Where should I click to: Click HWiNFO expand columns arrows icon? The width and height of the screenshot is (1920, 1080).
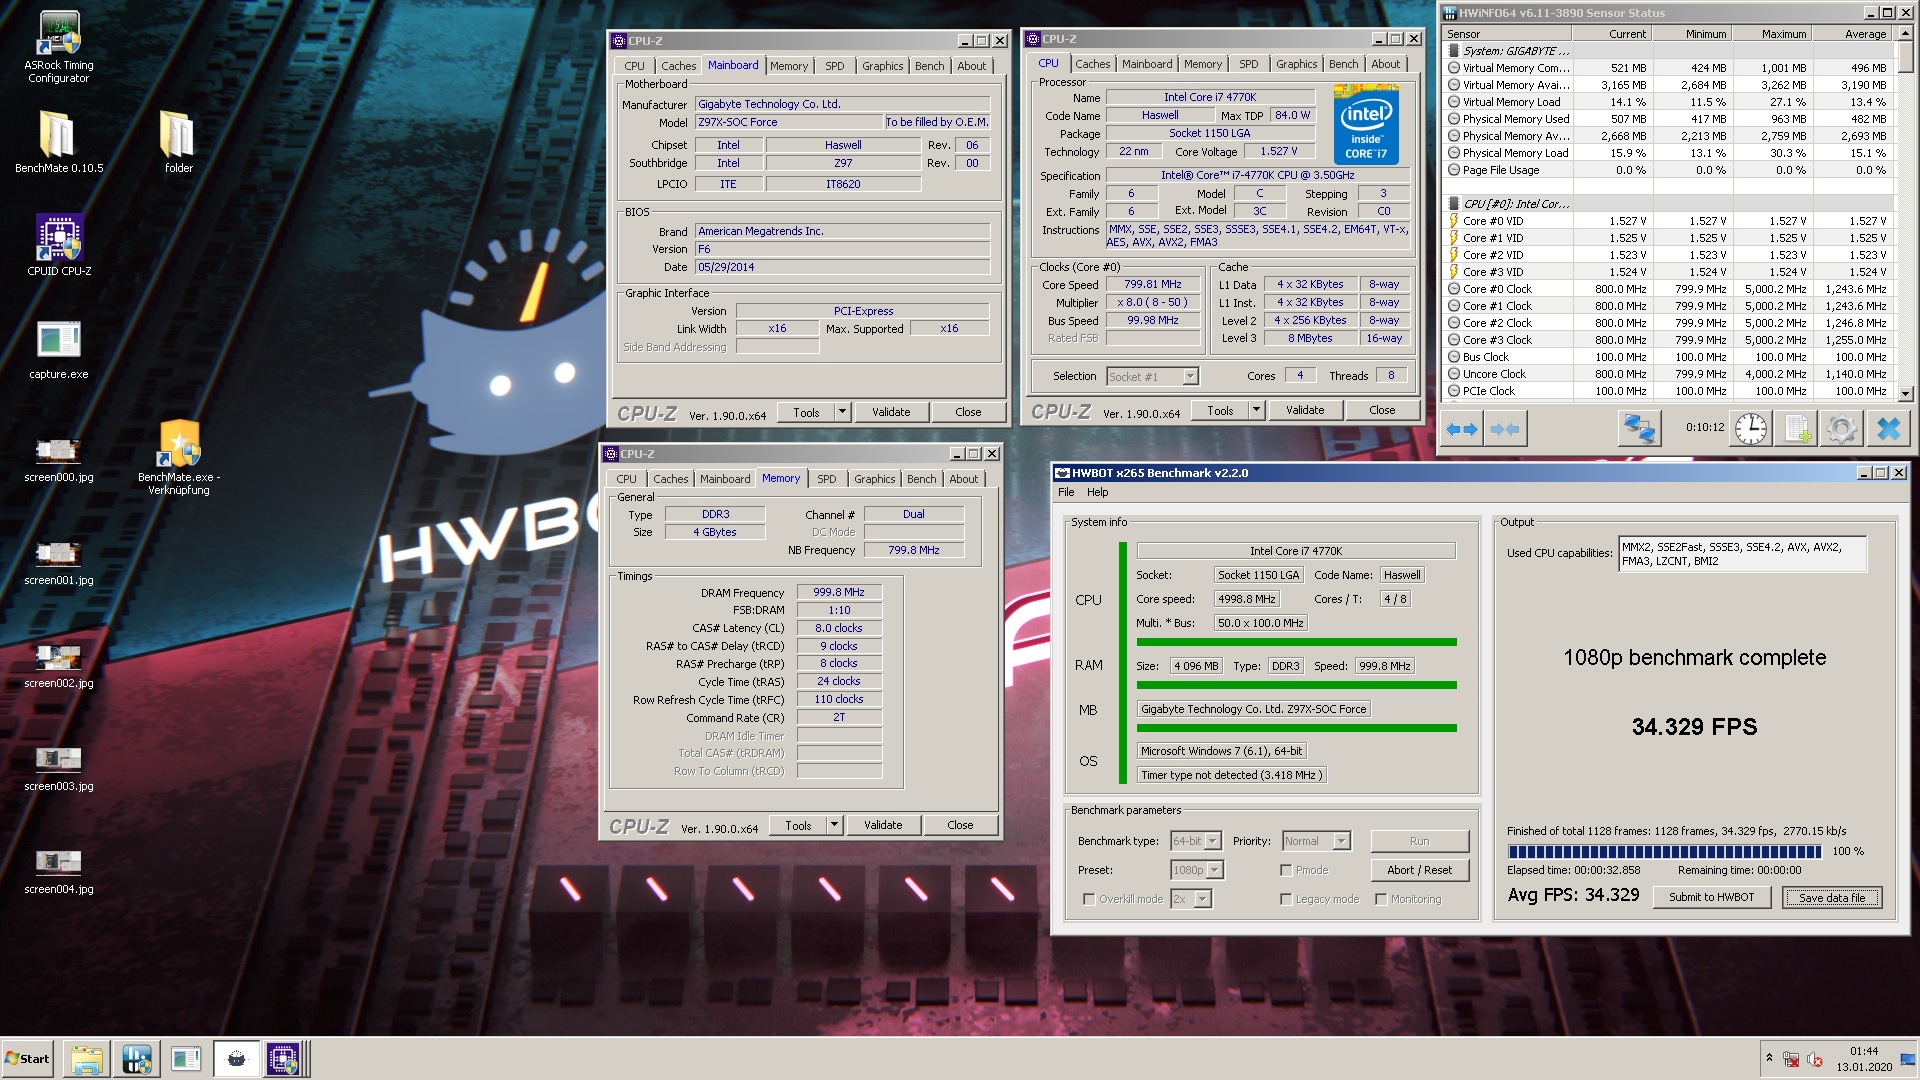pos(1462,429)
